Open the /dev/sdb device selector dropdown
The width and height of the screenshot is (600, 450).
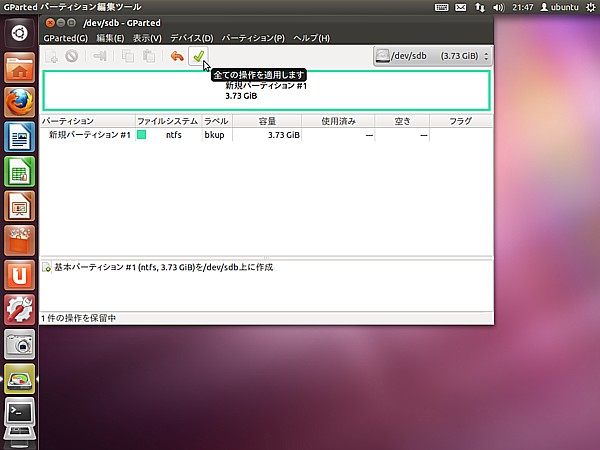432,56
